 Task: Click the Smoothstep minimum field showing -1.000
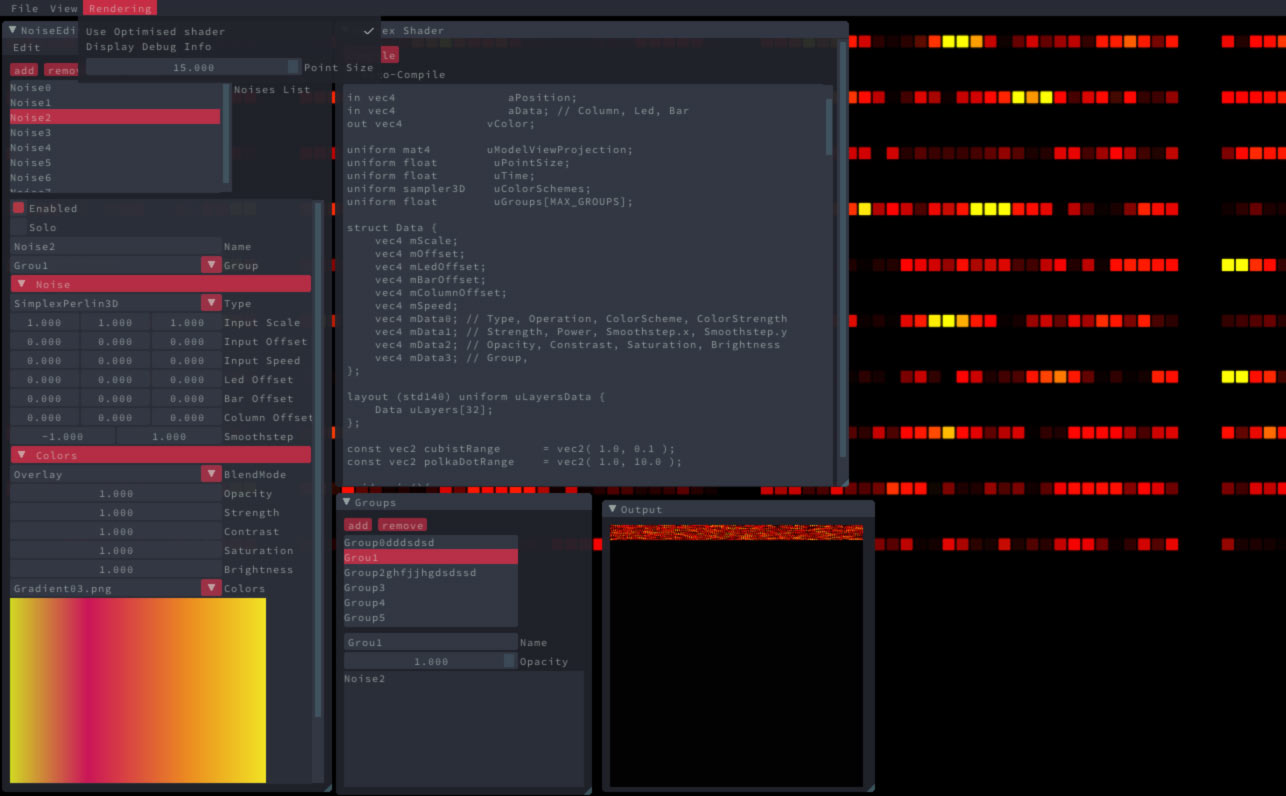(x=62, y=436)
